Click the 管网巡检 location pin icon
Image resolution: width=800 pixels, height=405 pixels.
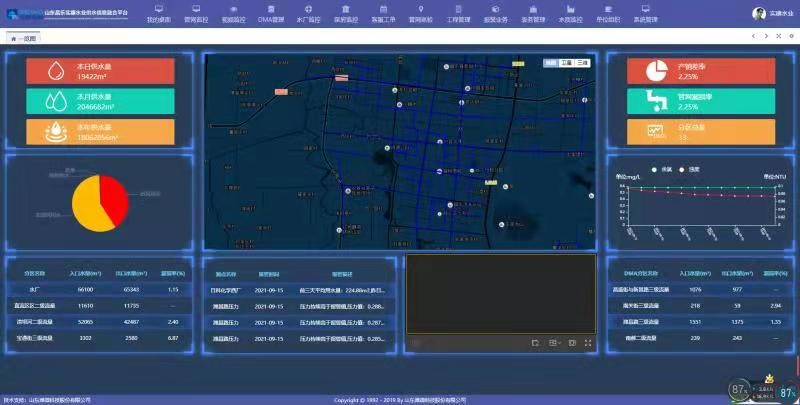coord(420,8)
